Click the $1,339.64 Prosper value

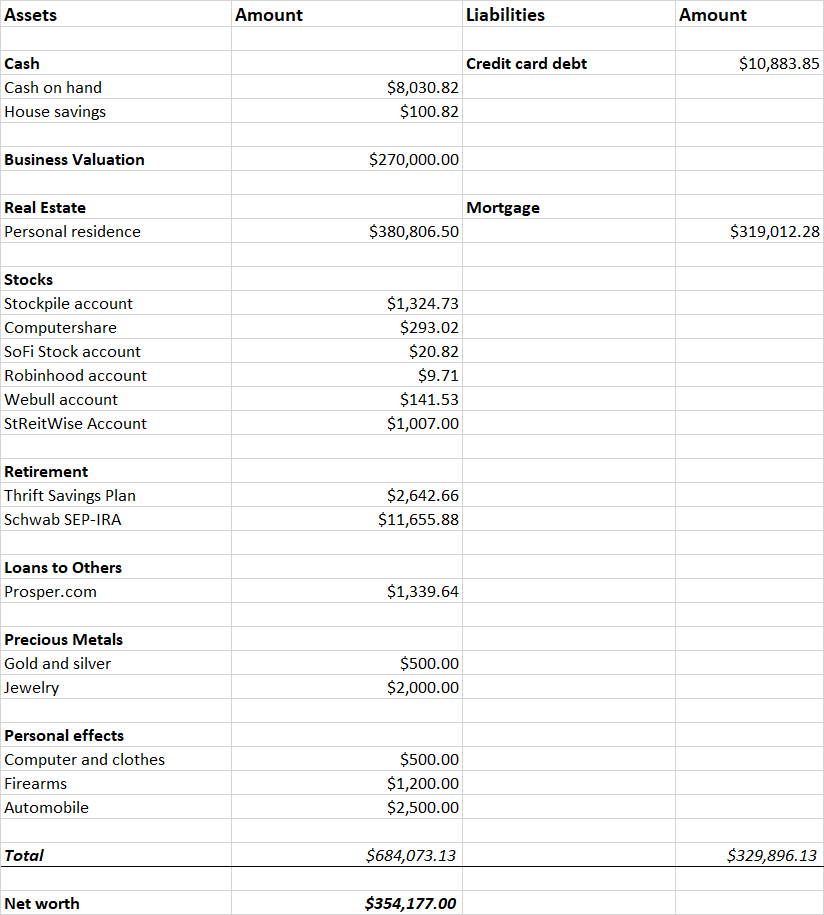(423, 592)
